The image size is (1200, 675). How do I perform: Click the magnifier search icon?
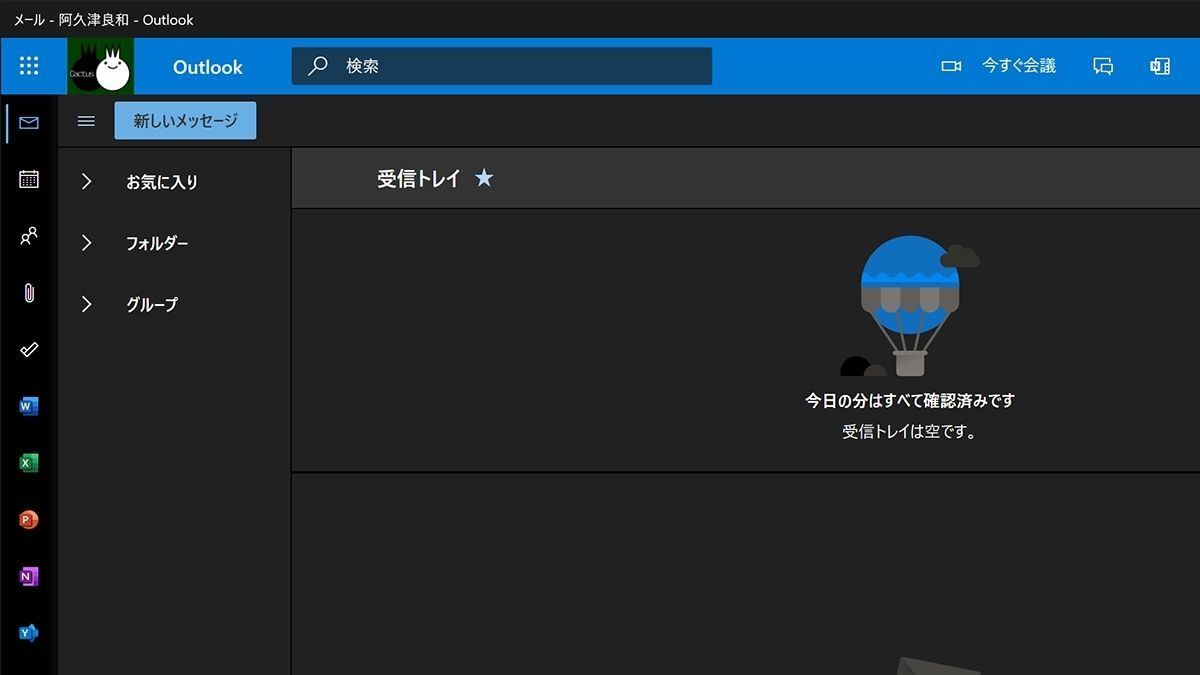(318, 66)
